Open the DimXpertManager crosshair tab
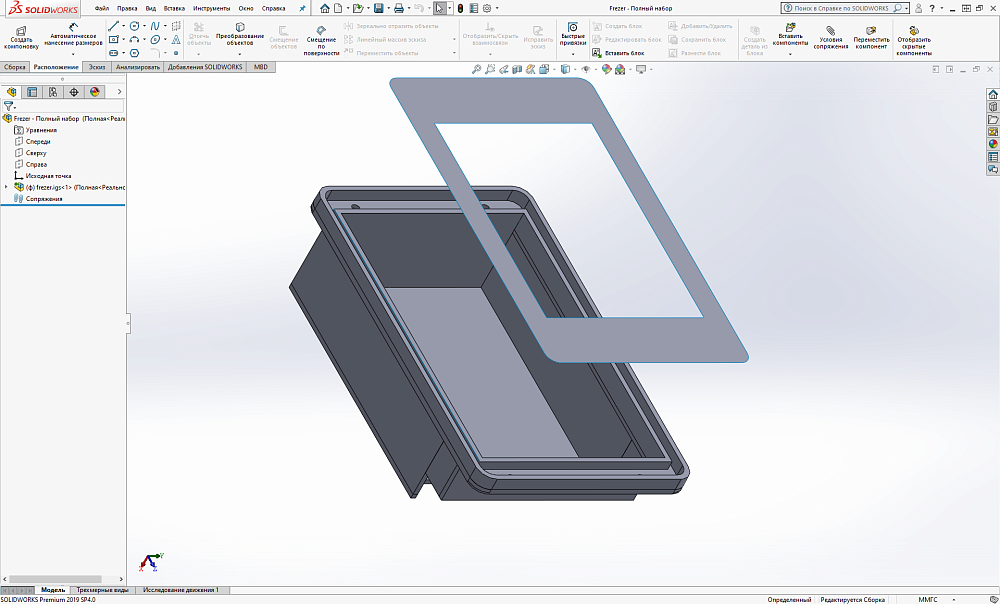 (74, 92)
